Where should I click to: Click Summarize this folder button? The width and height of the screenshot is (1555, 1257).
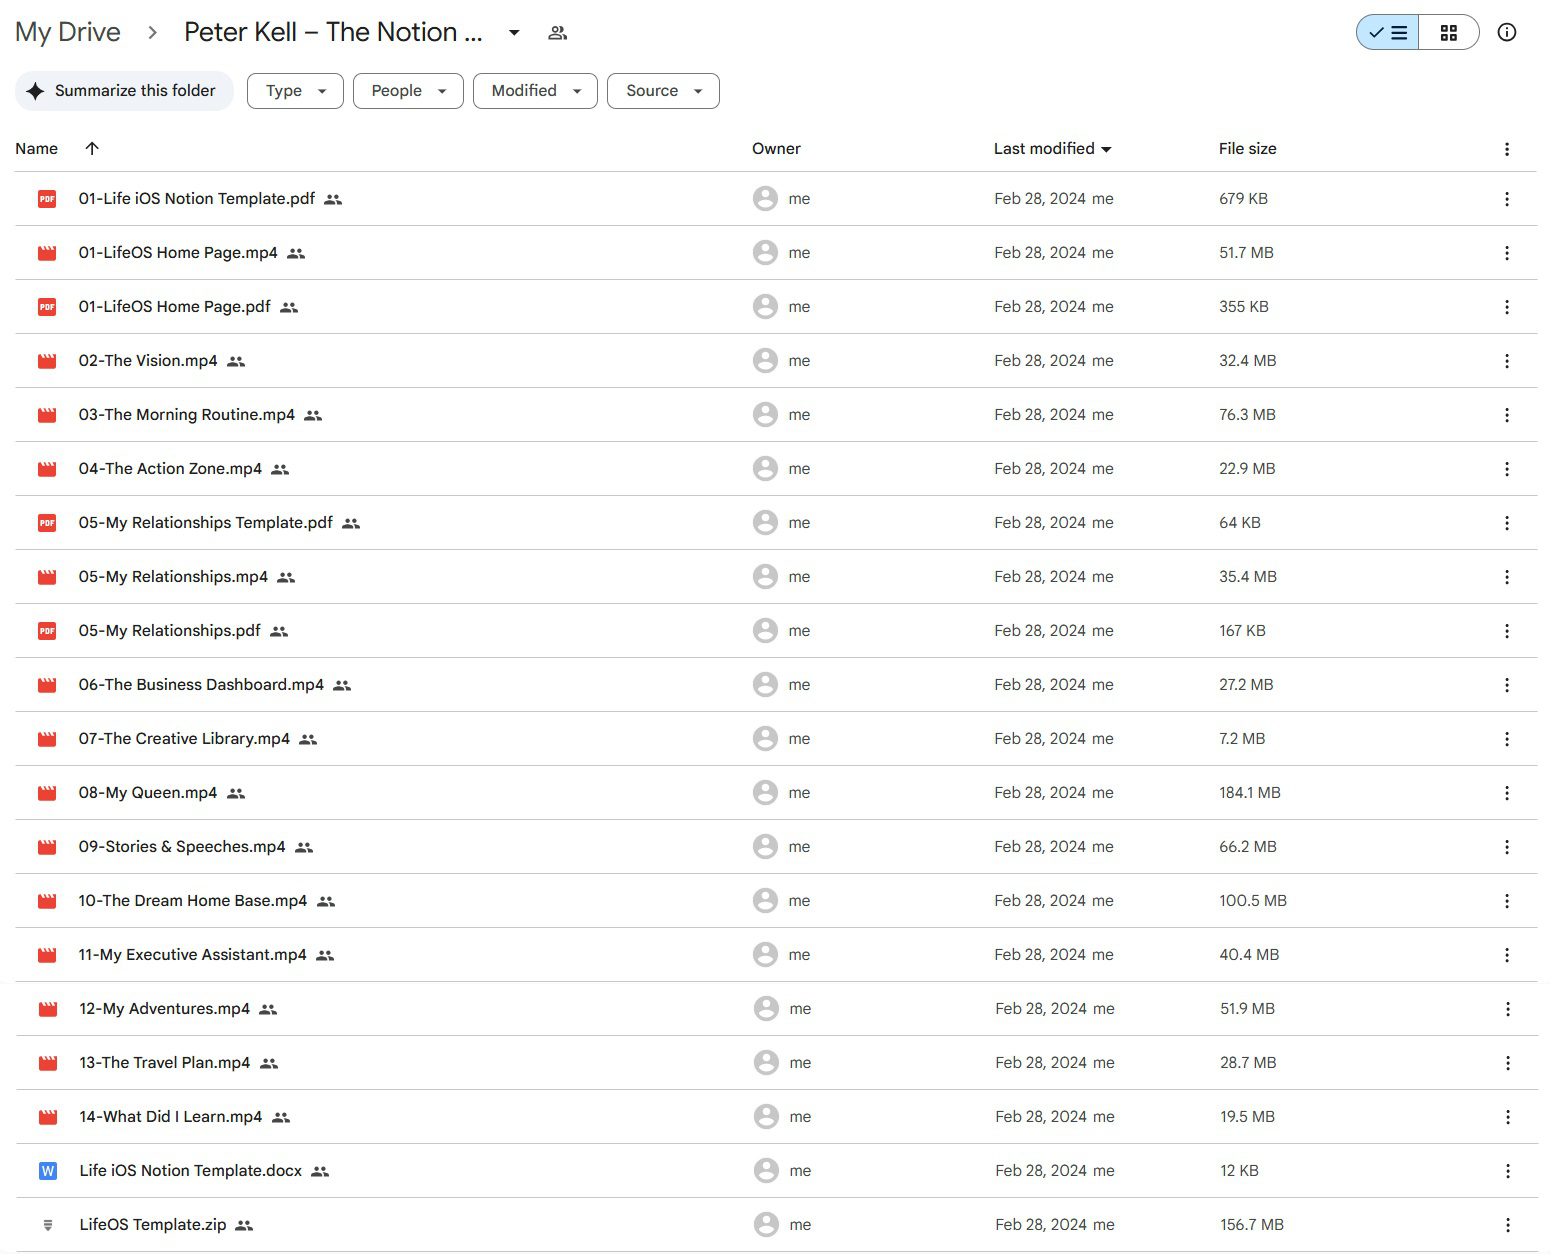pos(124,91)
